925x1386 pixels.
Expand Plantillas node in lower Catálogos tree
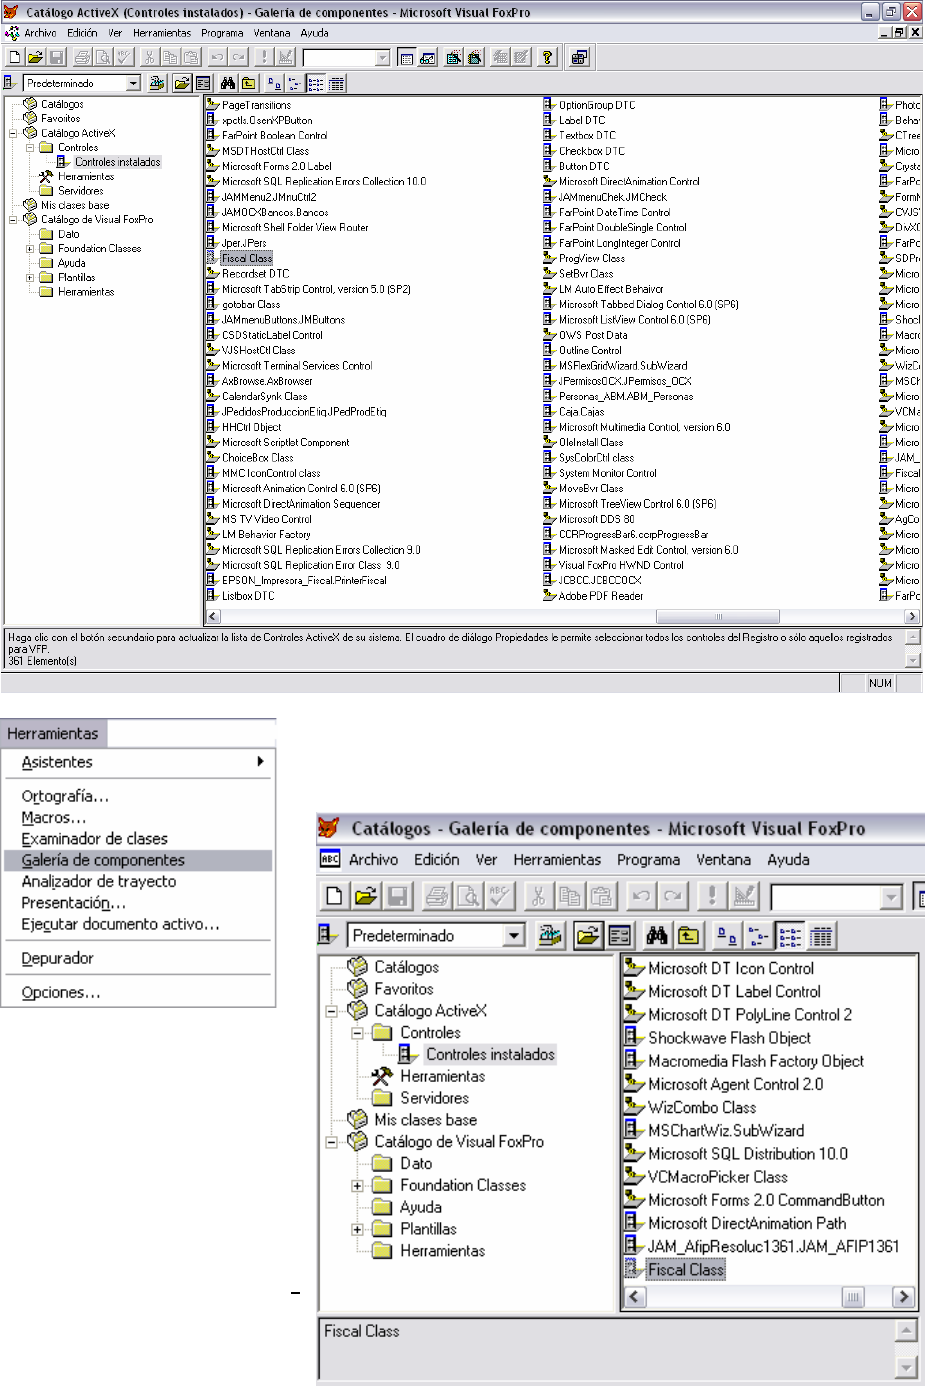click(357, 1229)
